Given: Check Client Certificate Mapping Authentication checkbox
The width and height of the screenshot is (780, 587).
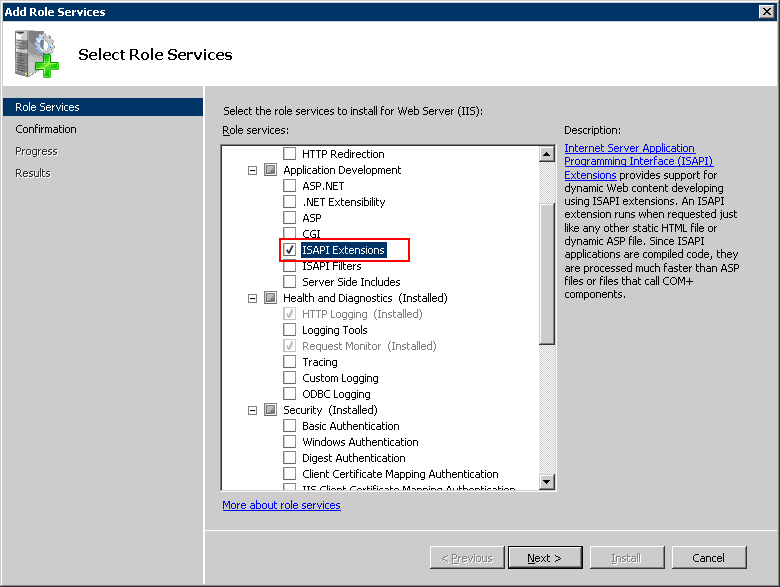Looking at the screenshot, I should (x=290, y=473).
